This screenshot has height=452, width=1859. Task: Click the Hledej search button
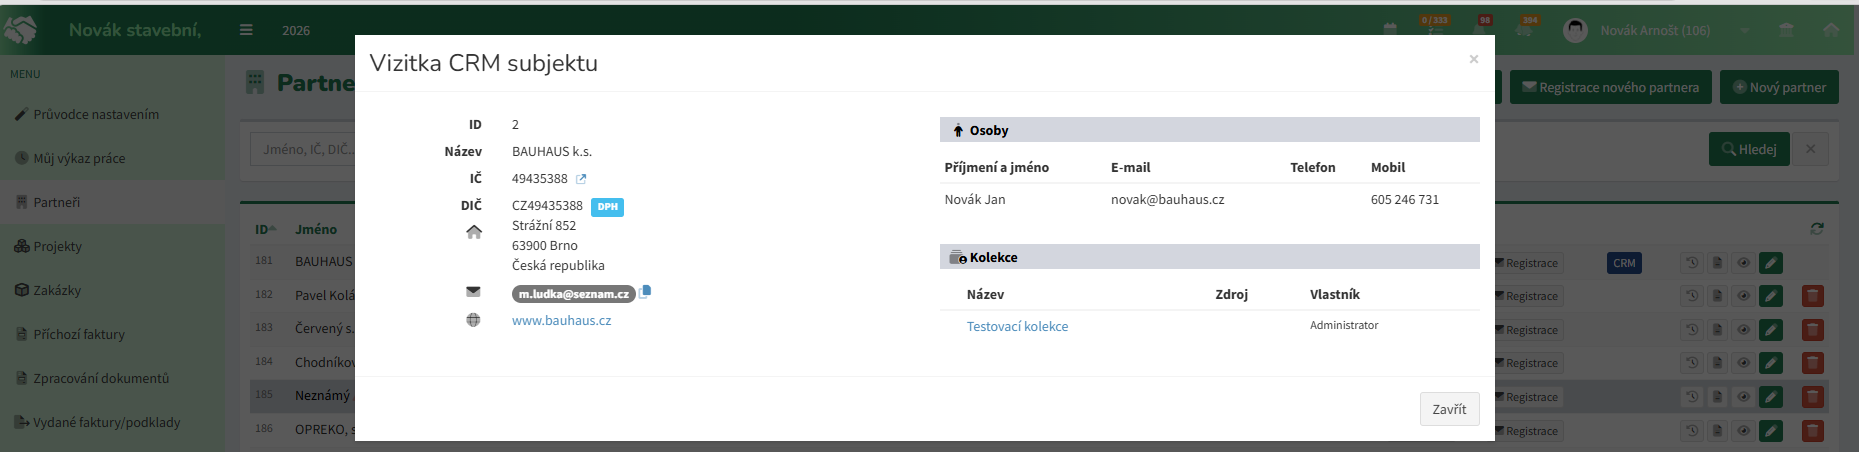tap(1749, 149)
